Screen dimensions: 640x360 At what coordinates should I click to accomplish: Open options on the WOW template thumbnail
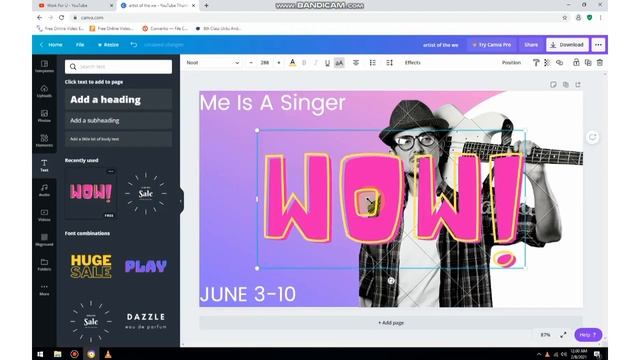click(111, 172)
